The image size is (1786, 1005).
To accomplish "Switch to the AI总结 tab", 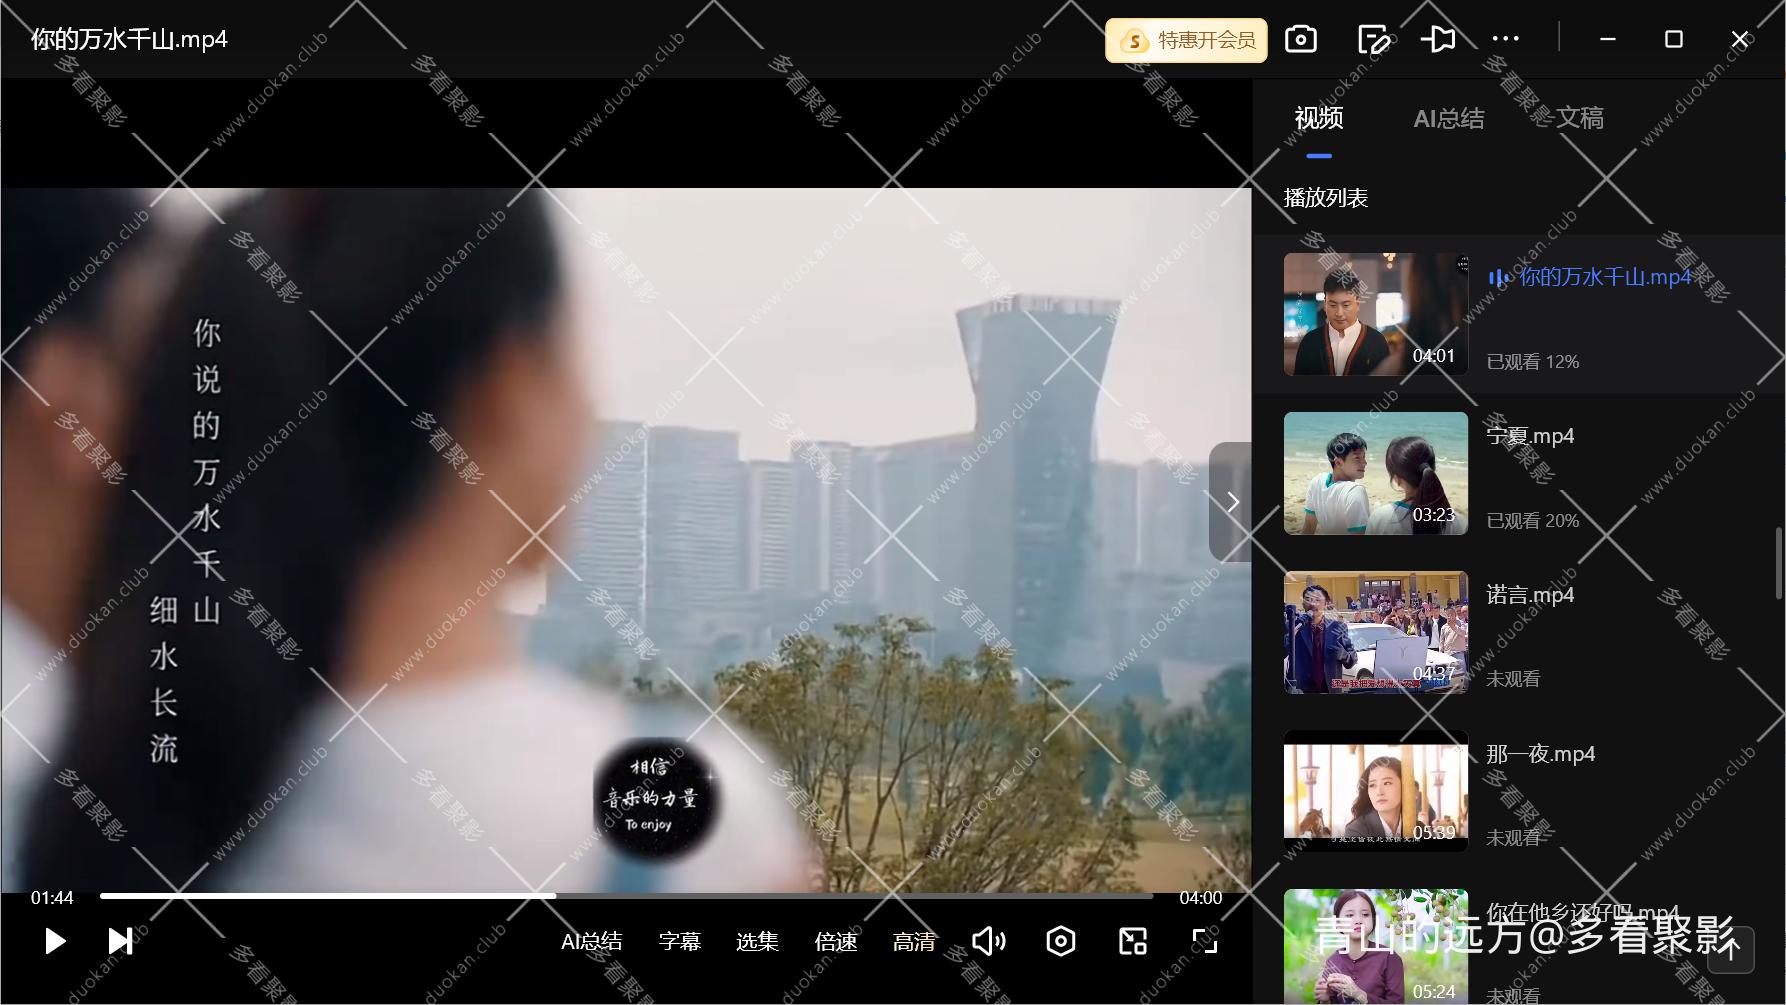I will (1448, 119).
